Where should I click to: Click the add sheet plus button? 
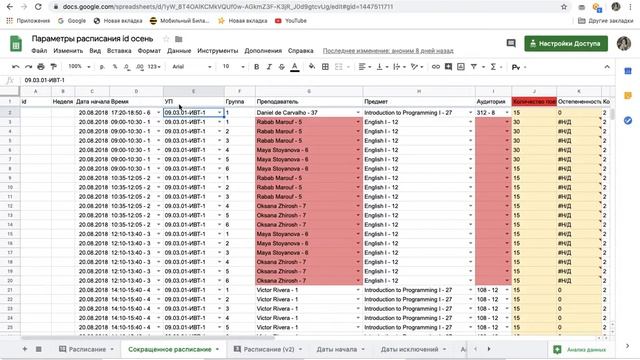[x=25, y=349]
